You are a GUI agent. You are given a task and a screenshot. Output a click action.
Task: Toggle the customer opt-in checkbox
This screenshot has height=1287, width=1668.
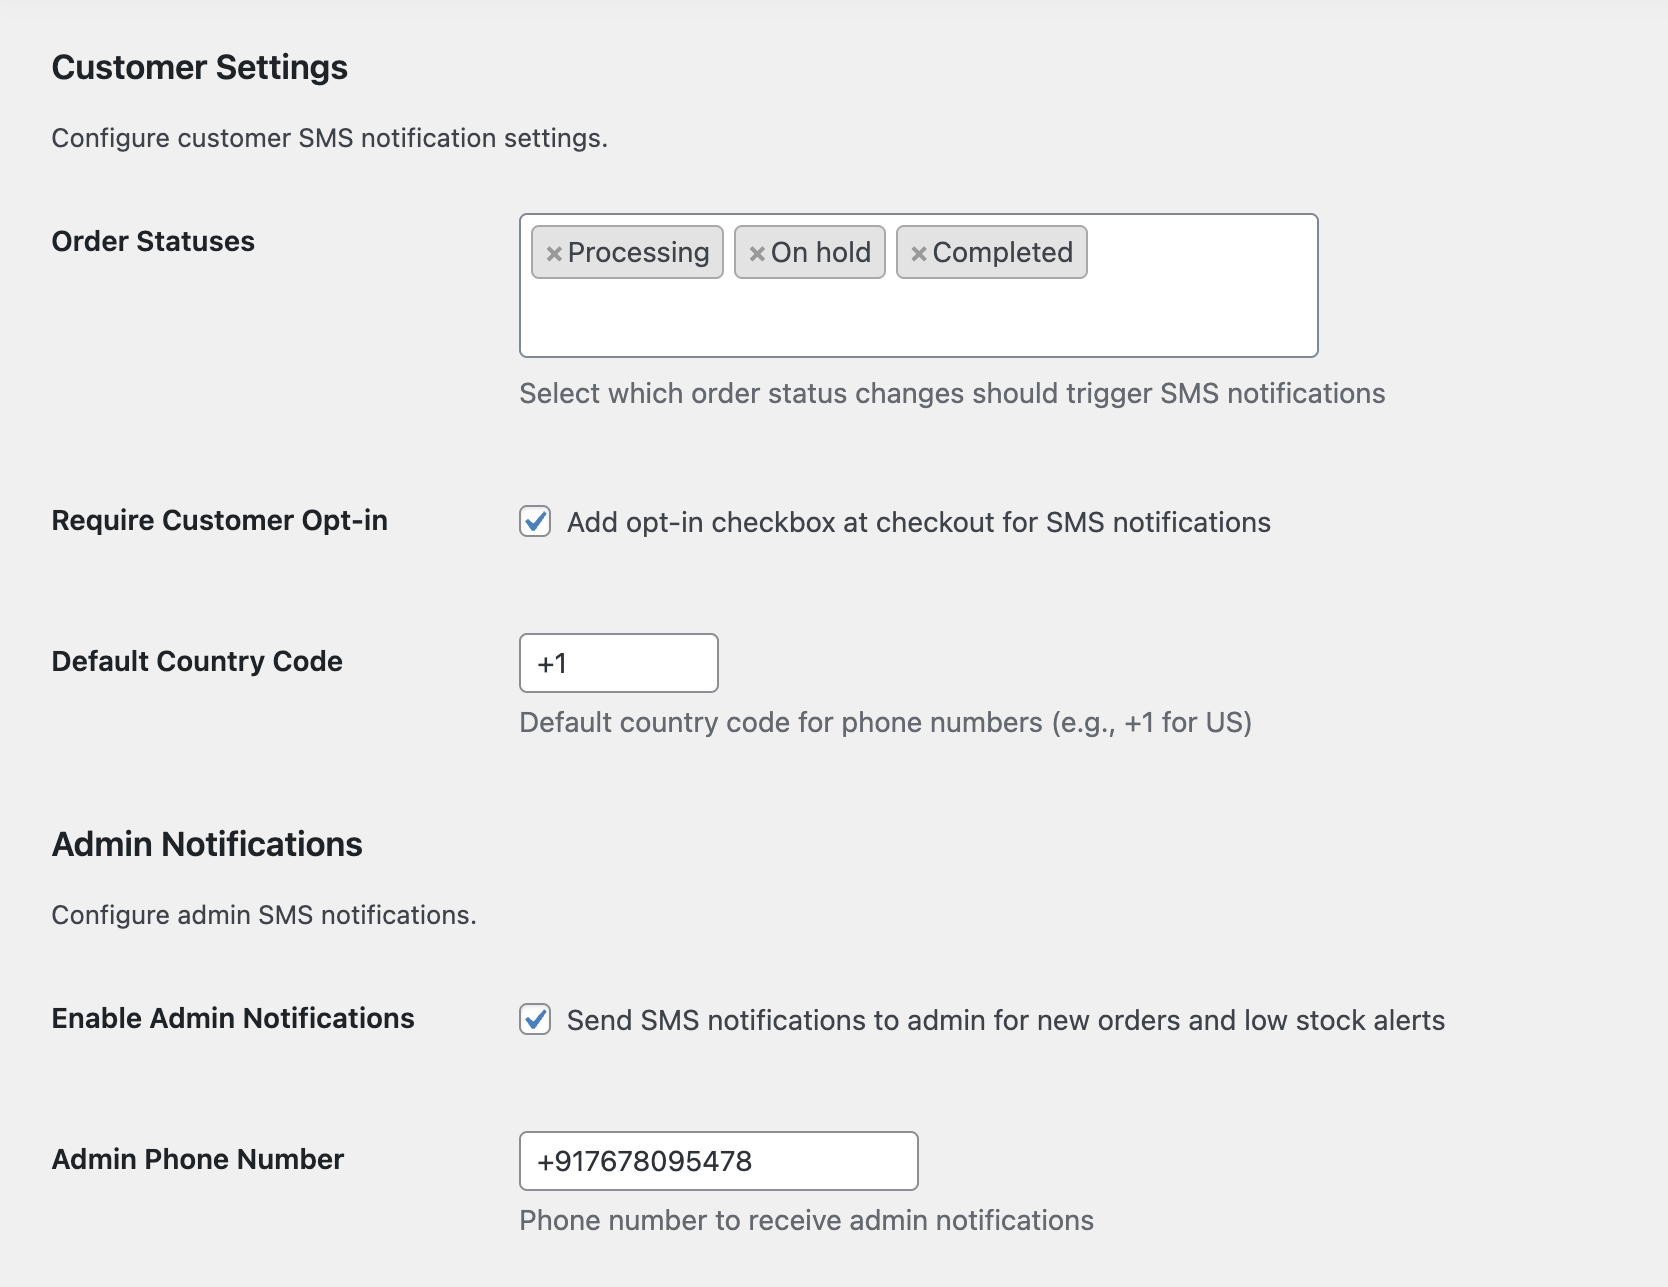pyautogui.click(x=535, y=521)
